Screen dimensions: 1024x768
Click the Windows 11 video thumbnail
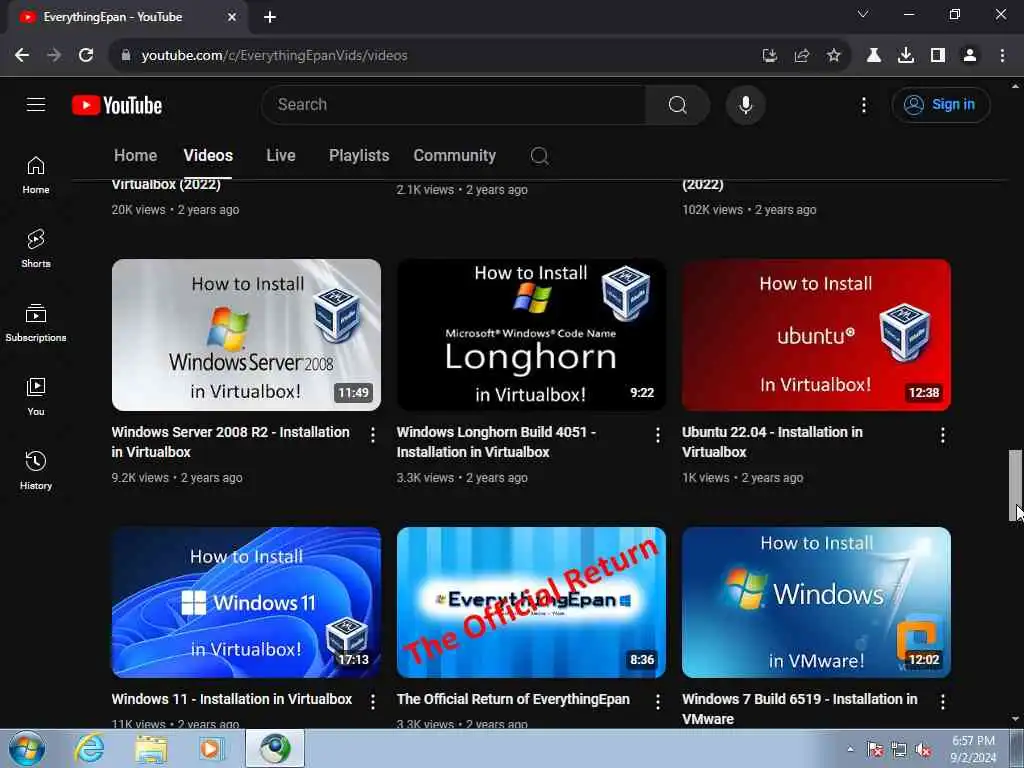[246, 603]
